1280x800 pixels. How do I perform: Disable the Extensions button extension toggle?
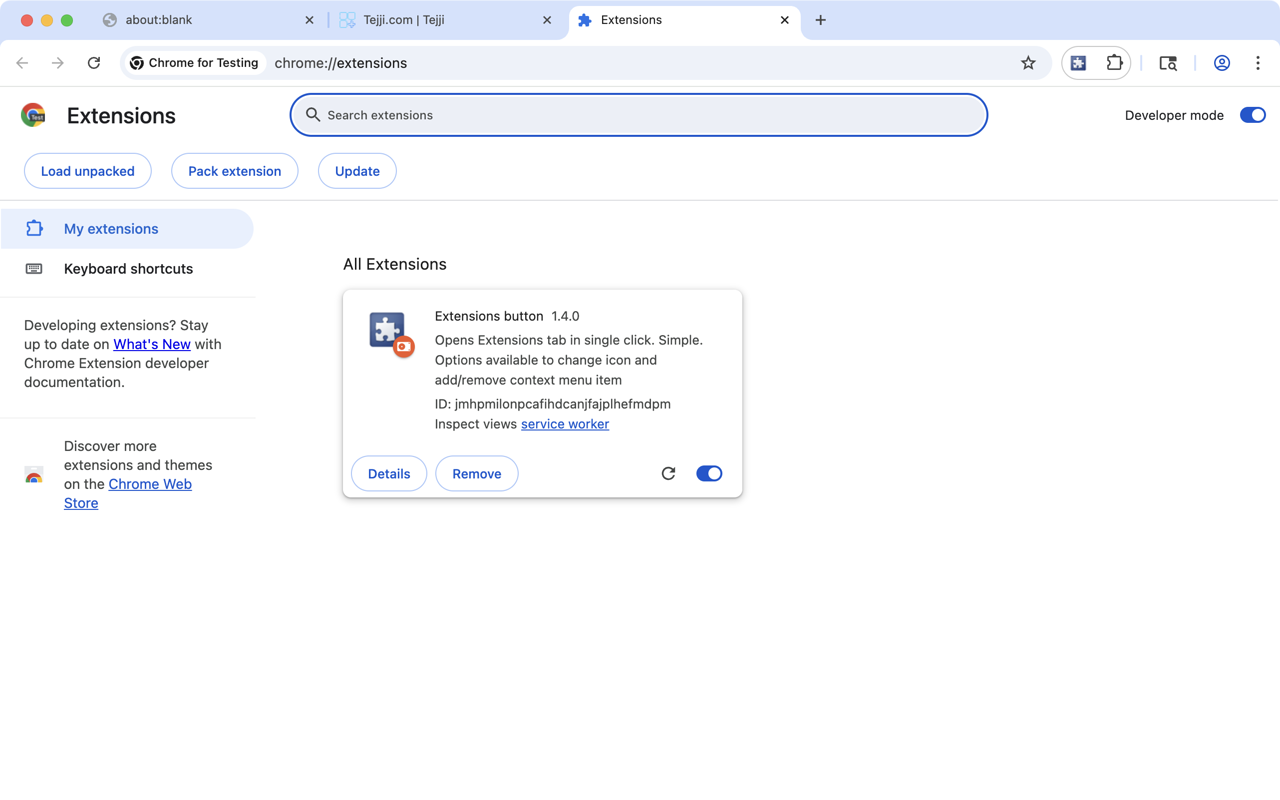pos(709,473)
